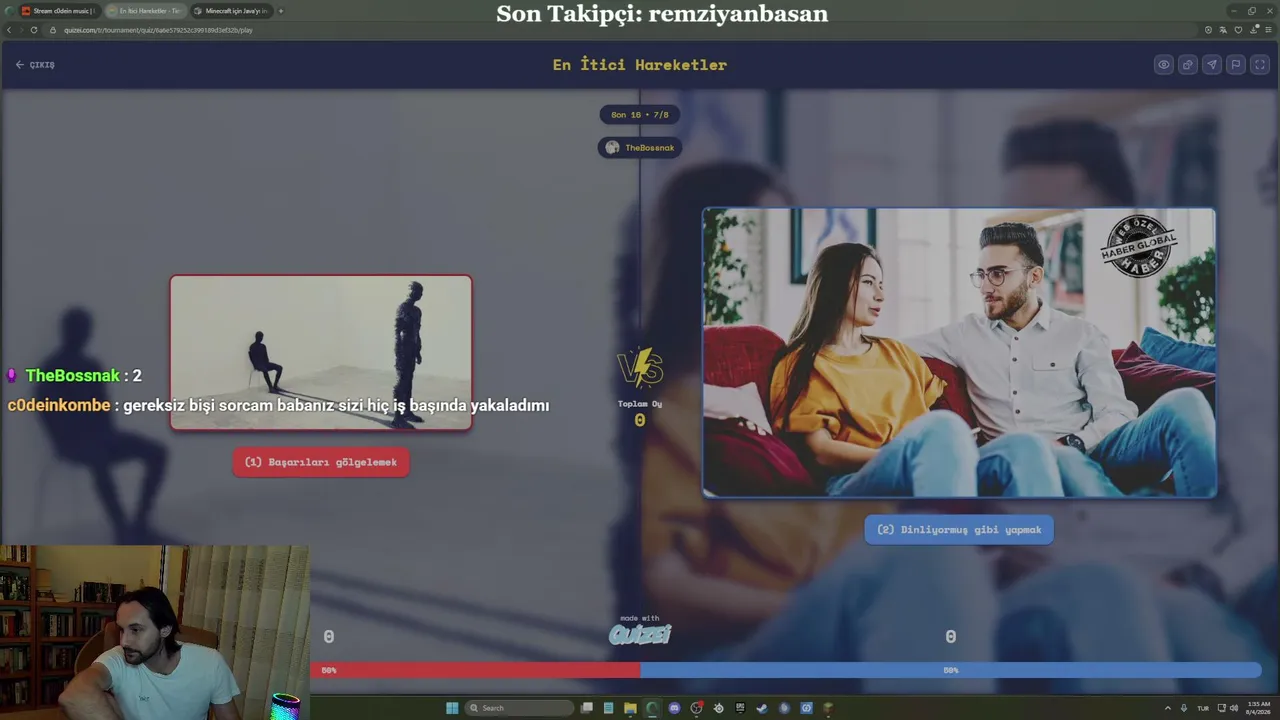The width and height of the screenshot is (1280, 720).
Task: Click the heart favorites icon in browser toolbar
Action: point(1238,30)
